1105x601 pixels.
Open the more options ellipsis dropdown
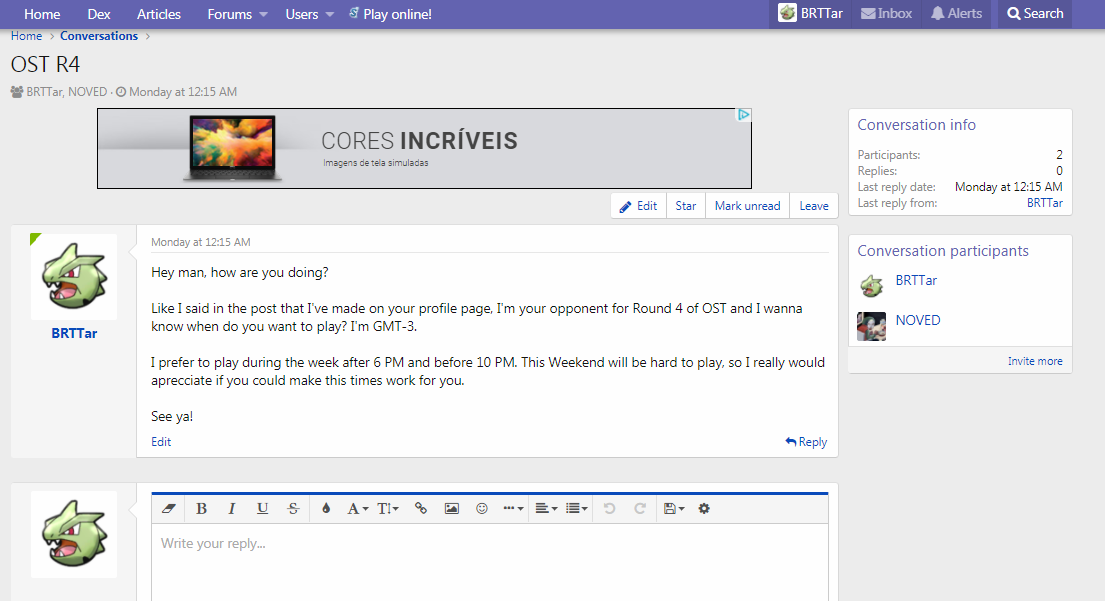pos(513,508)
